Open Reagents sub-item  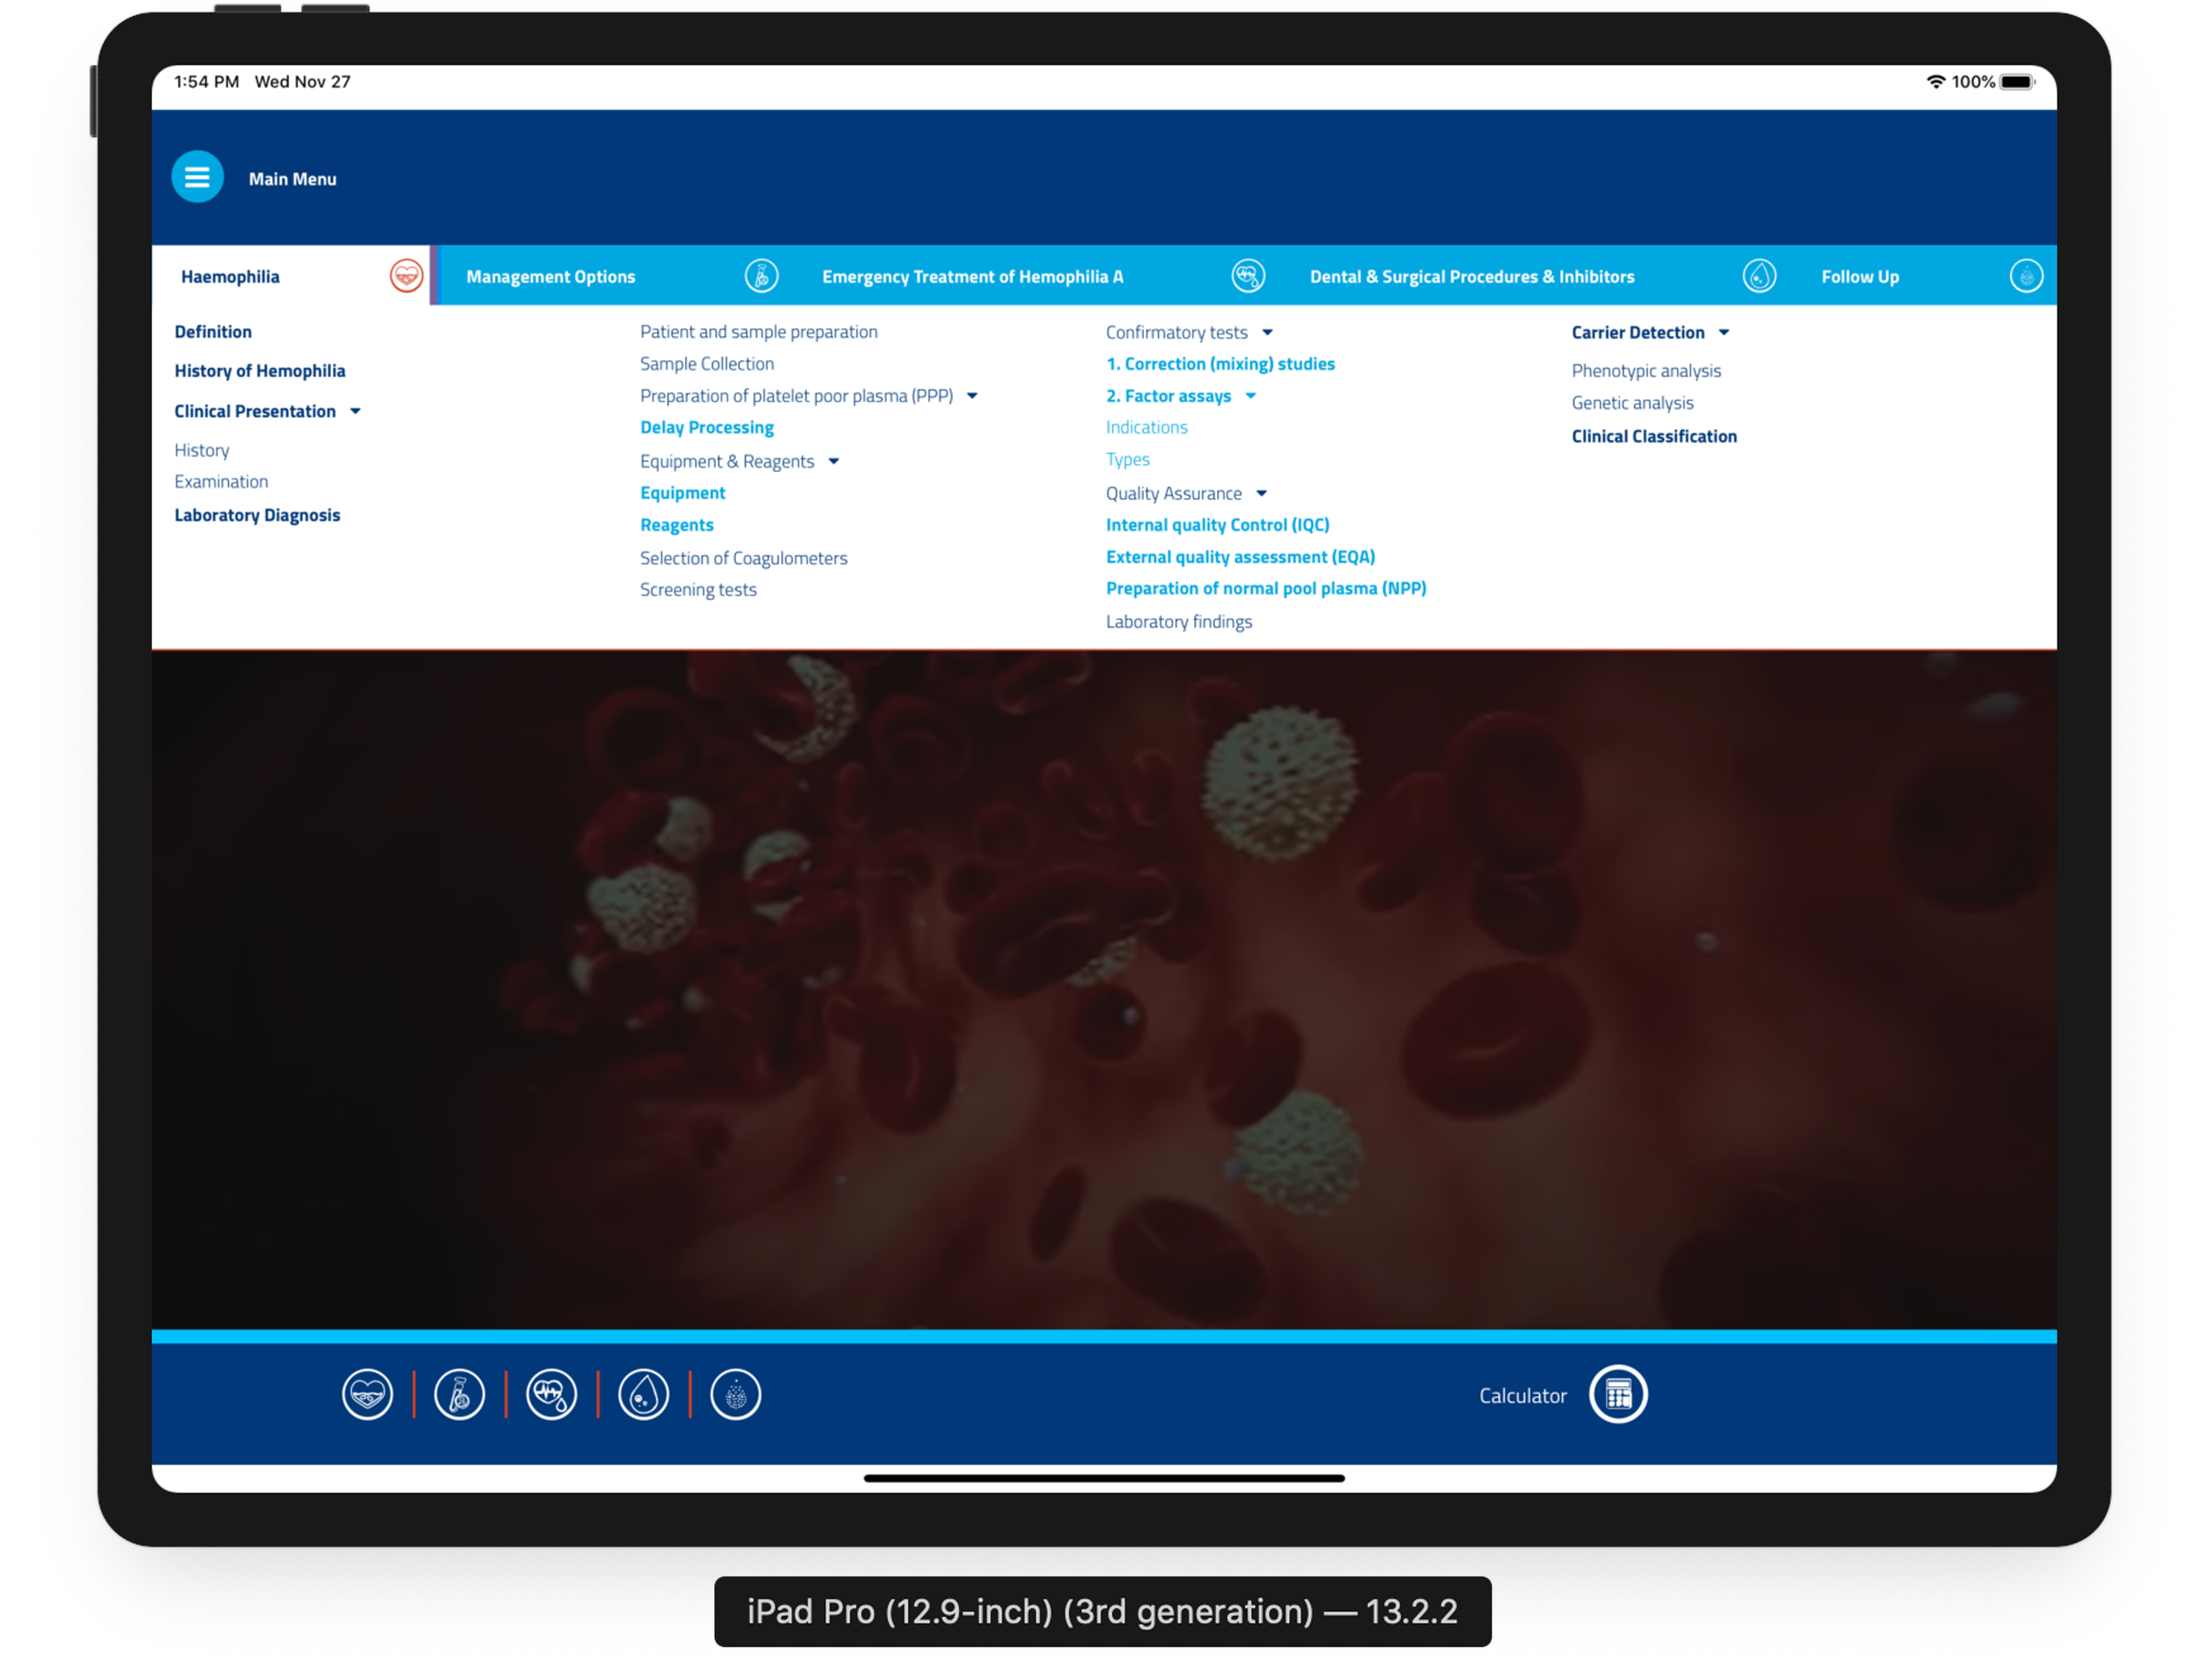677,525
